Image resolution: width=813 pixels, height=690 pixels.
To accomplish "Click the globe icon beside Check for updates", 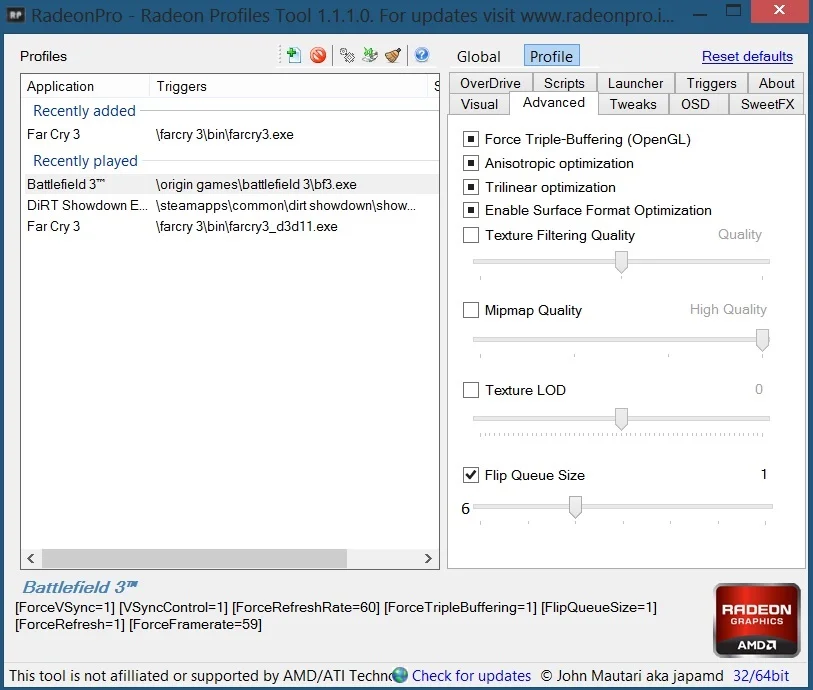I will click(400, 675).
